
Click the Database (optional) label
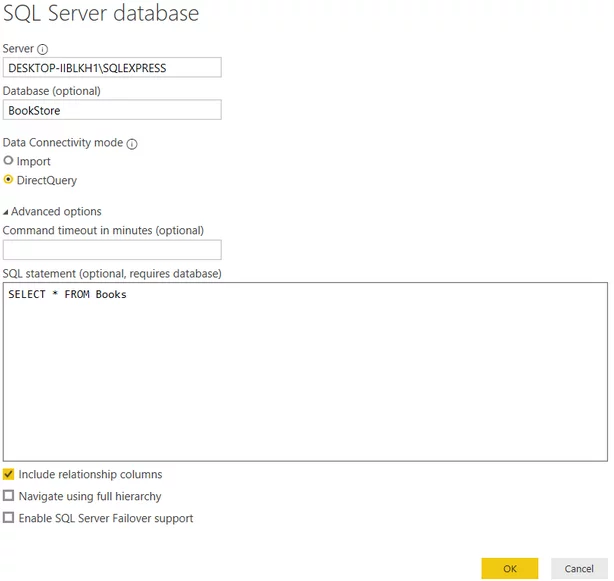click(52, 91)
